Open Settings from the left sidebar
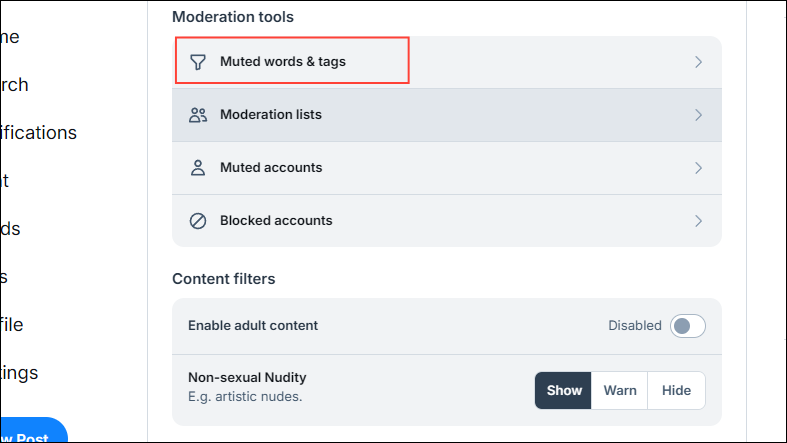 [18, 373]
